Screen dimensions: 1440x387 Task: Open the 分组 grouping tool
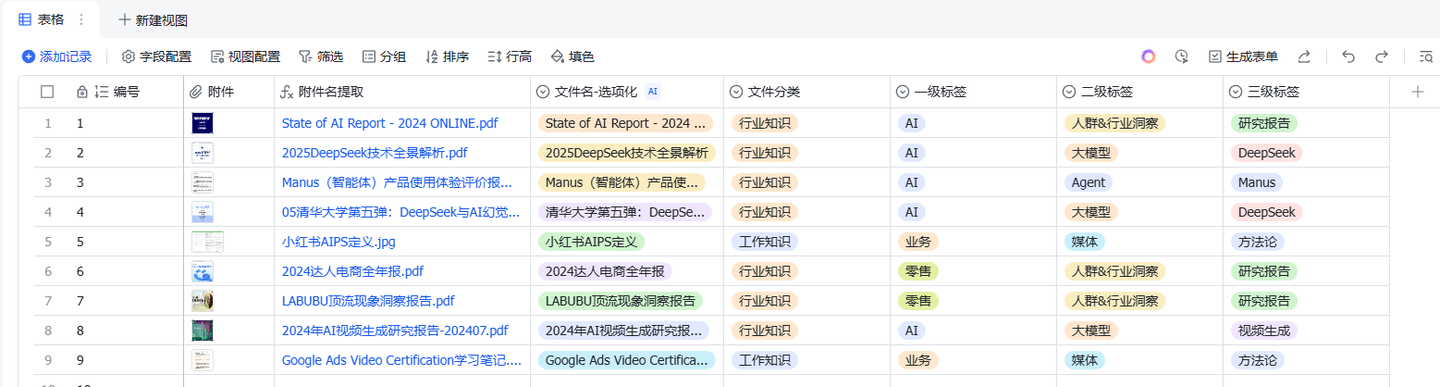pyautogui.click(x=384, y=57)
